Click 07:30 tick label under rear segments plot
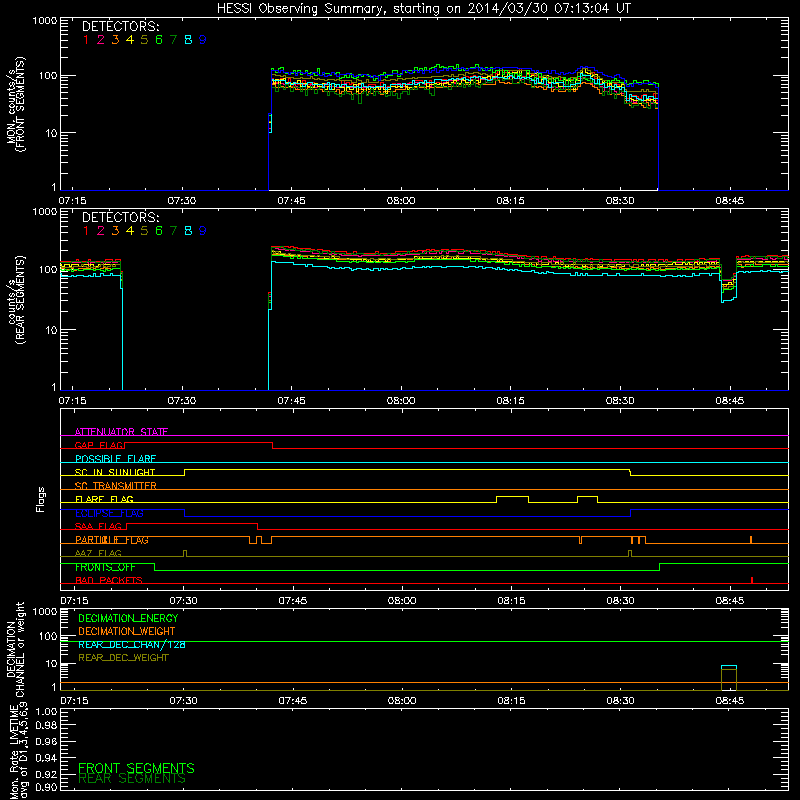Image resolution: width=800 pixels, height=800 pixels. [x=182, y=401]
